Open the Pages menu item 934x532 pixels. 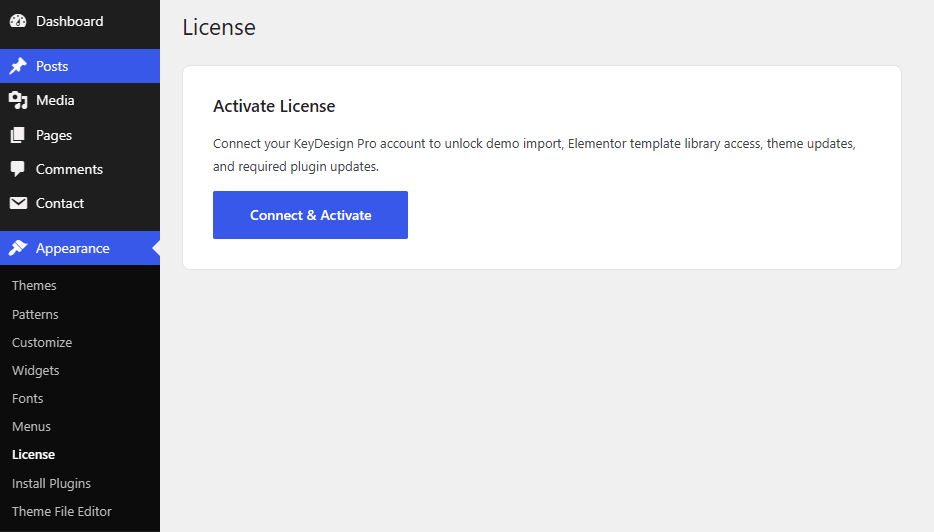[x=80, y=135]
